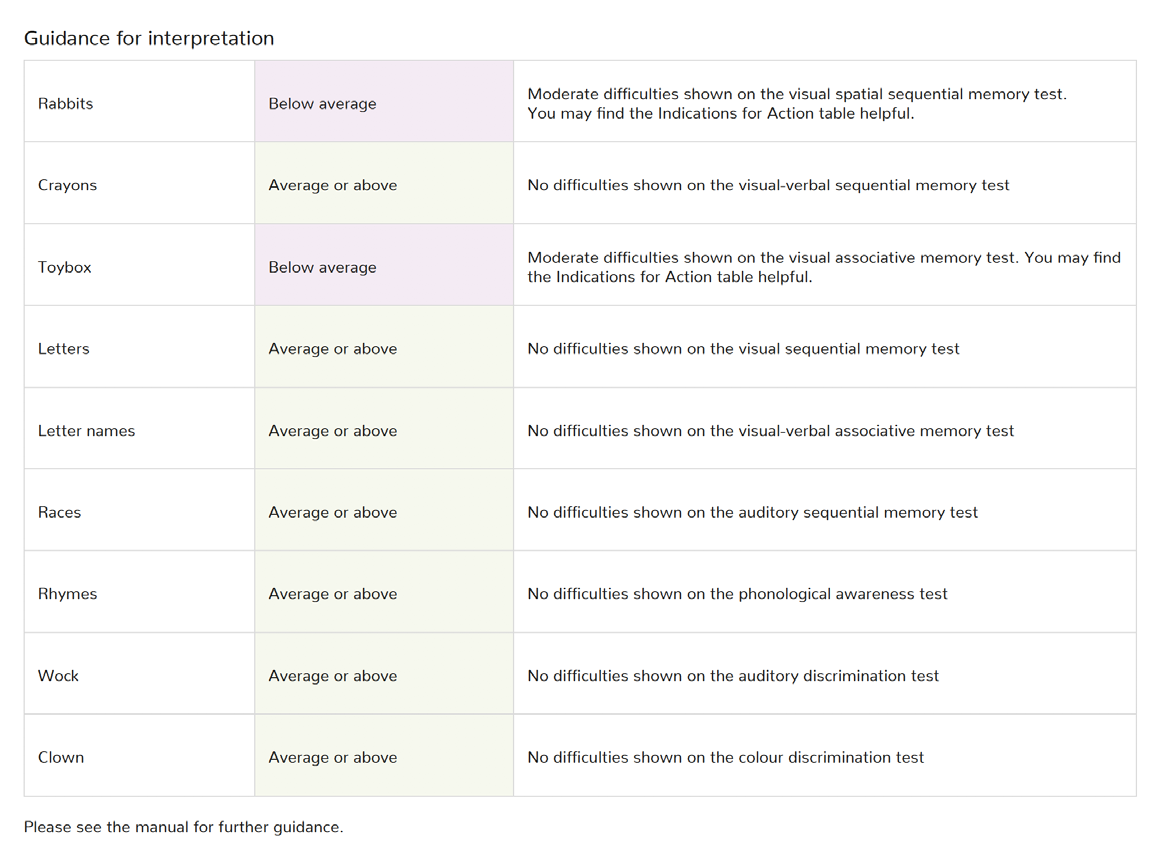Click 'Average or above' in the Letters row
Viewport: 1164px width, 849px height.
click(333, 349)
